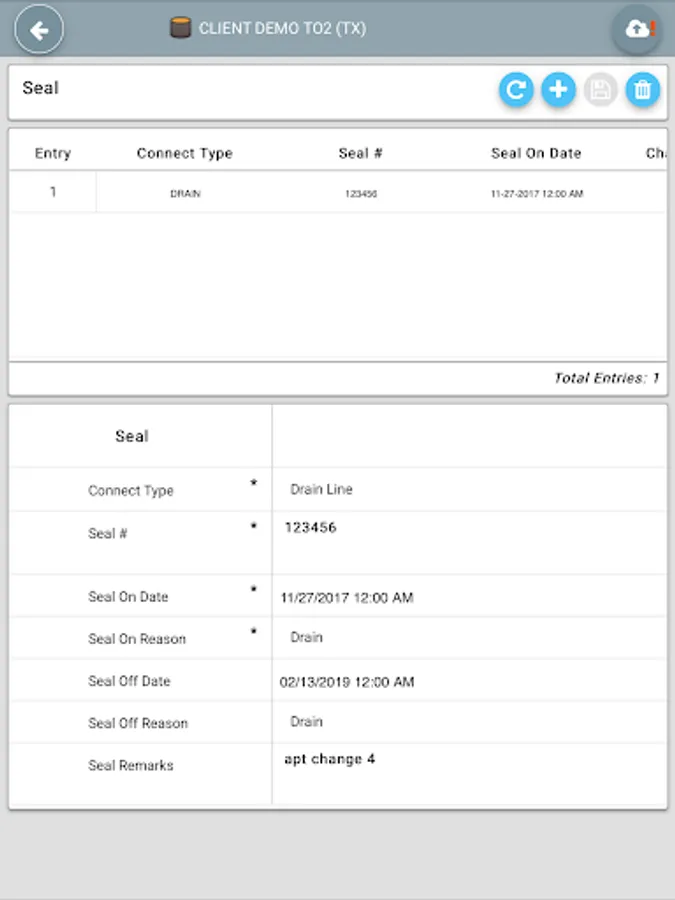Open the Connect Type Drain Line dropdown
This screenshot has height=900, width=675.
(470, 490)
